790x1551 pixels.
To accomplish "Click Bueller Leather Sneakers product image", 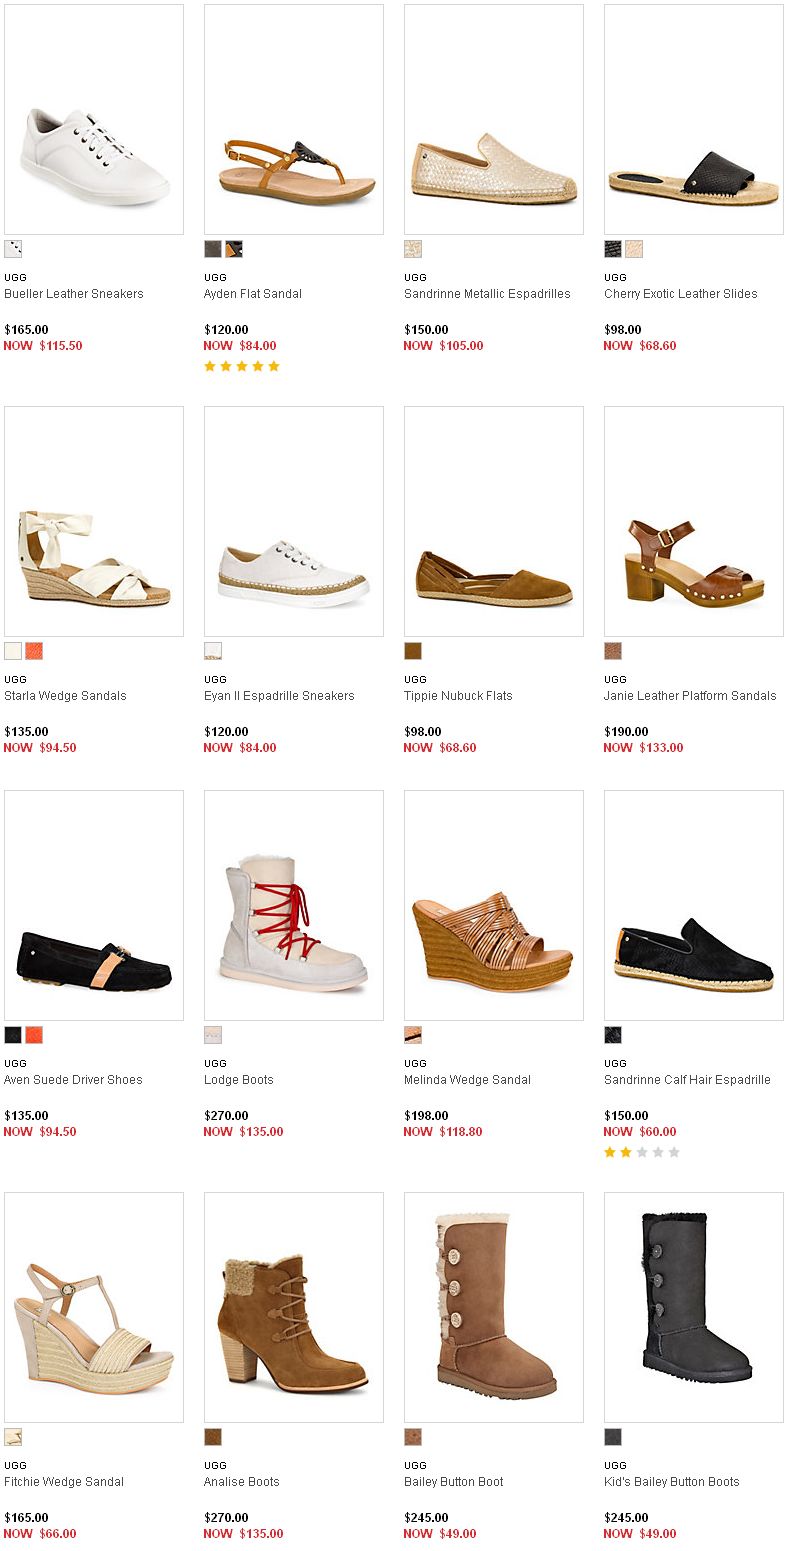I will coord(94,120).
